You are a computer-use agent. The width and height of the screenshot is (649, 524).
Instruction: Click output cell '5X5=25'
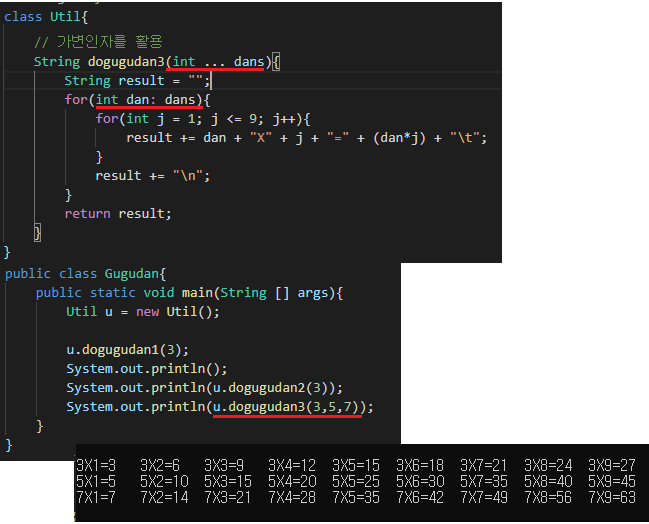[356, 481]
